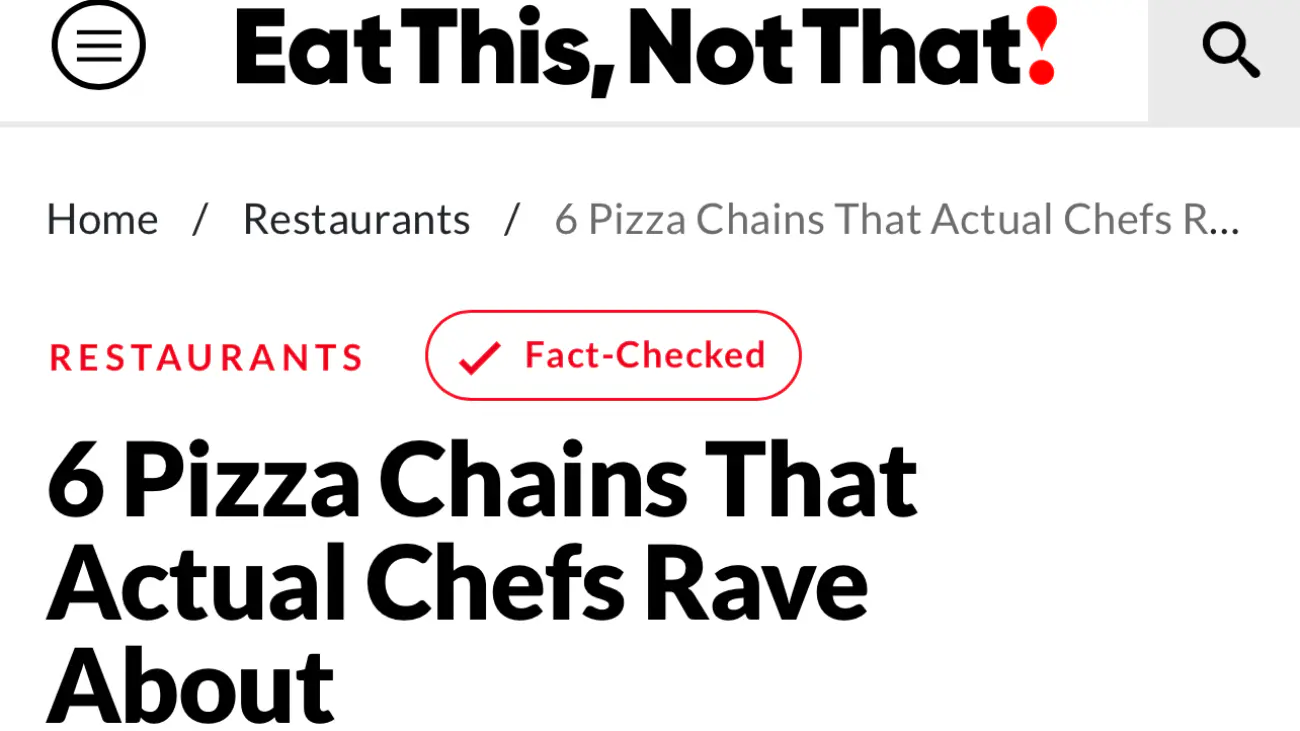
Task: Click the article headline's first line
Action: click(x=482, y=482)
